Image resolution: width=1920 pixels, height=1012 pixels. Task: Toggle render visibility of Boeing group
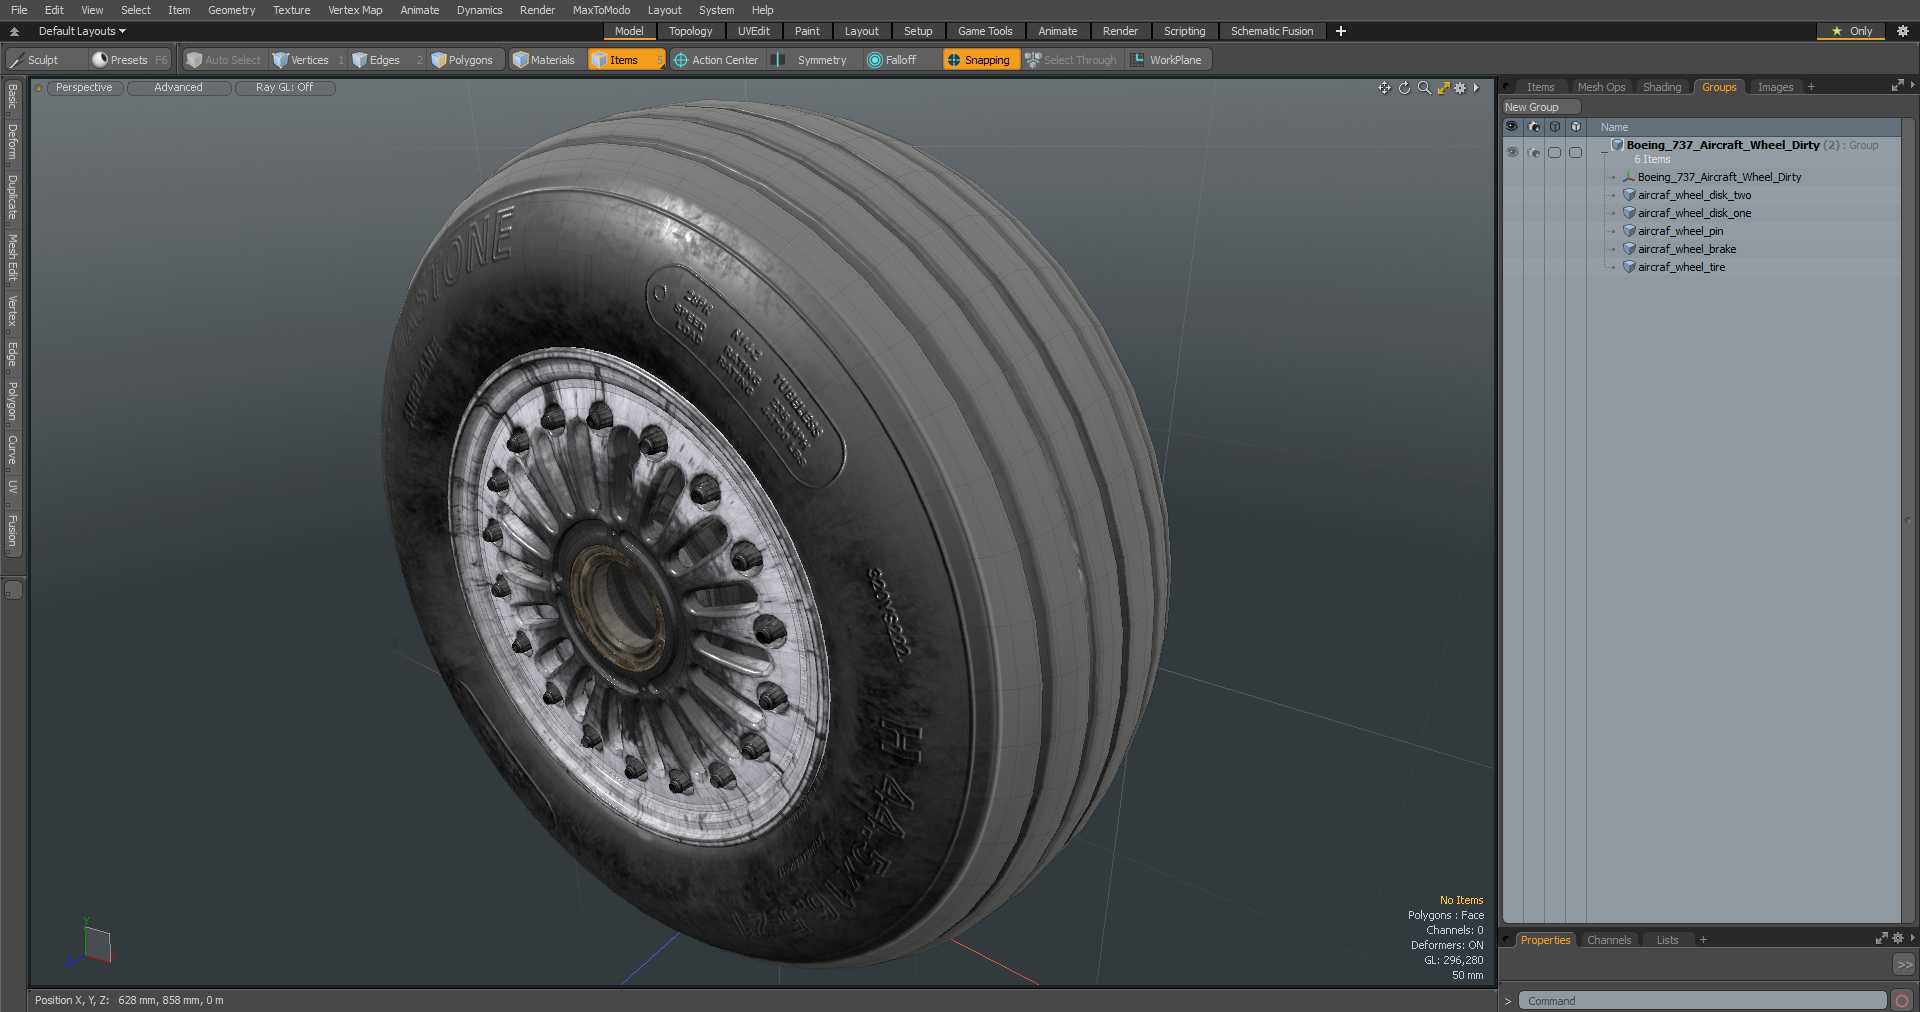[x=1533, y=152]
